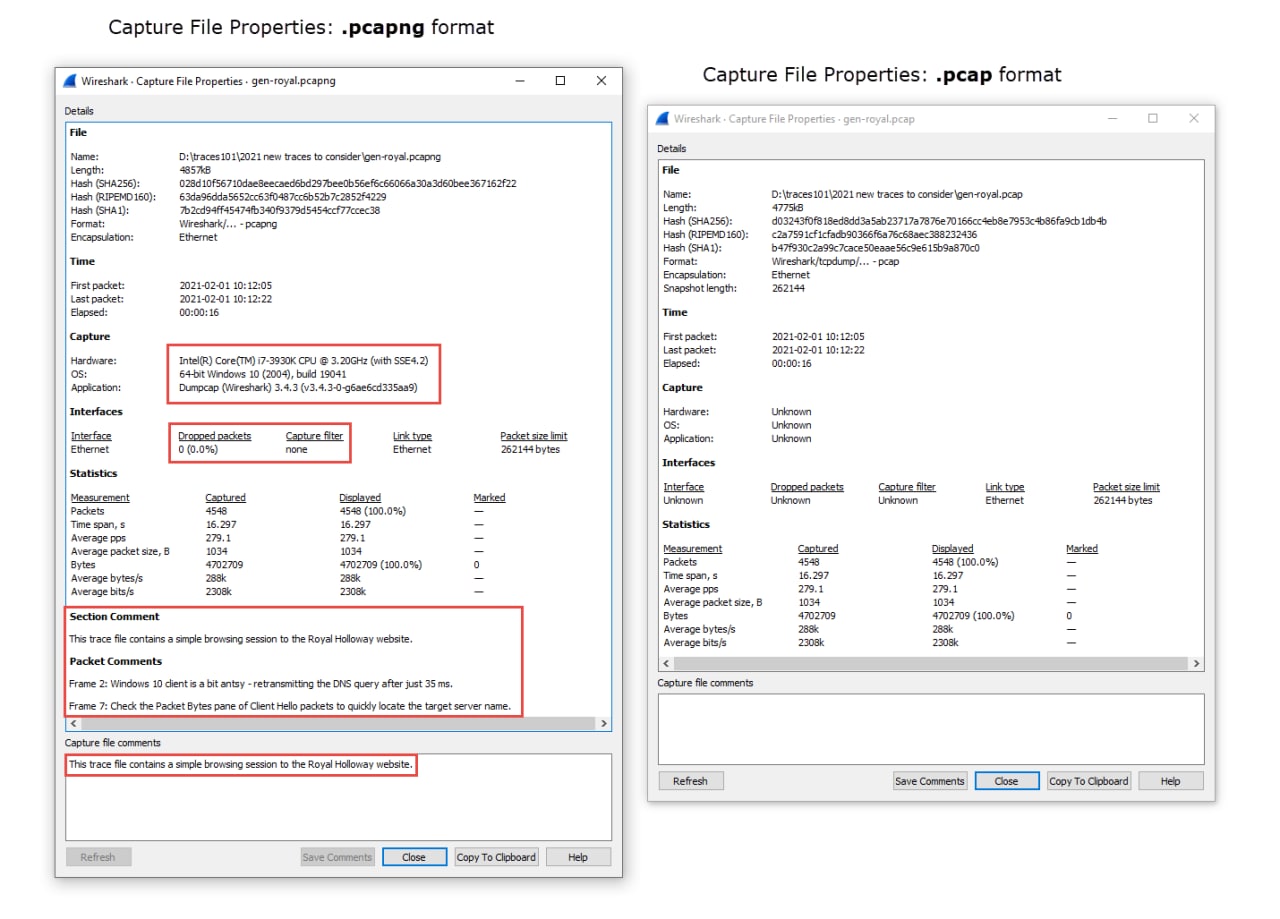Click horizontal scrollbar in pcap details pane
The width and height of the screenshot is (1280, 919).
point(931,663)
